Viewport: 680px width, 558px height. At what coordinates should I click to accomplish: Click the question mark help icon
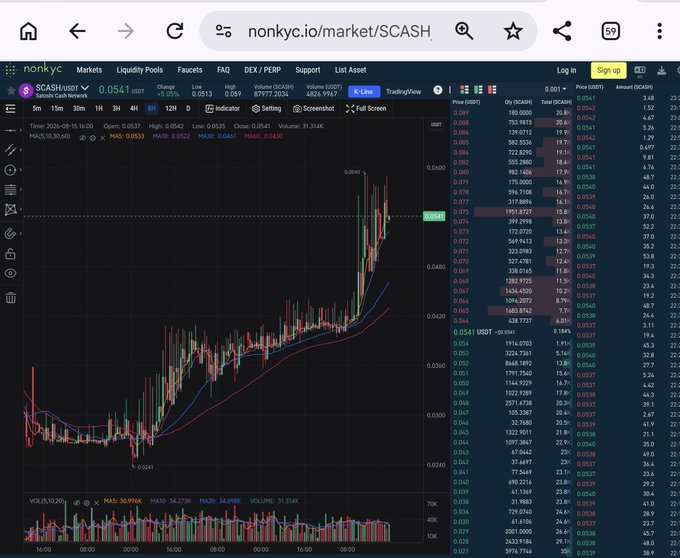click(438, 90)
